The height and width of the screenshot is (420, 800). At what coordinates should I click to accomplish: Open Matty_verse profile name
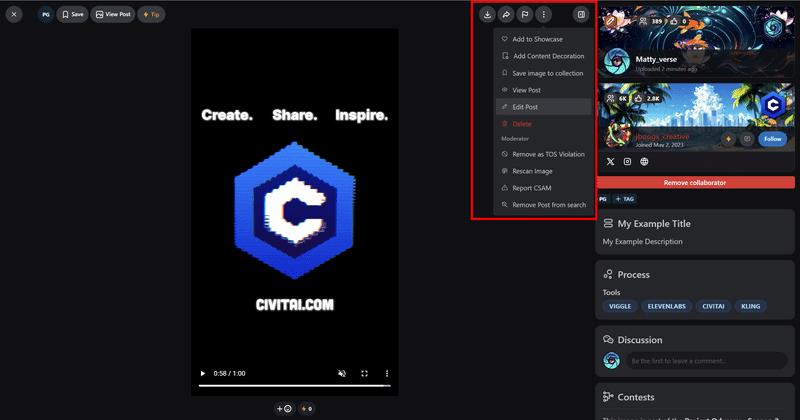point(656,59)
